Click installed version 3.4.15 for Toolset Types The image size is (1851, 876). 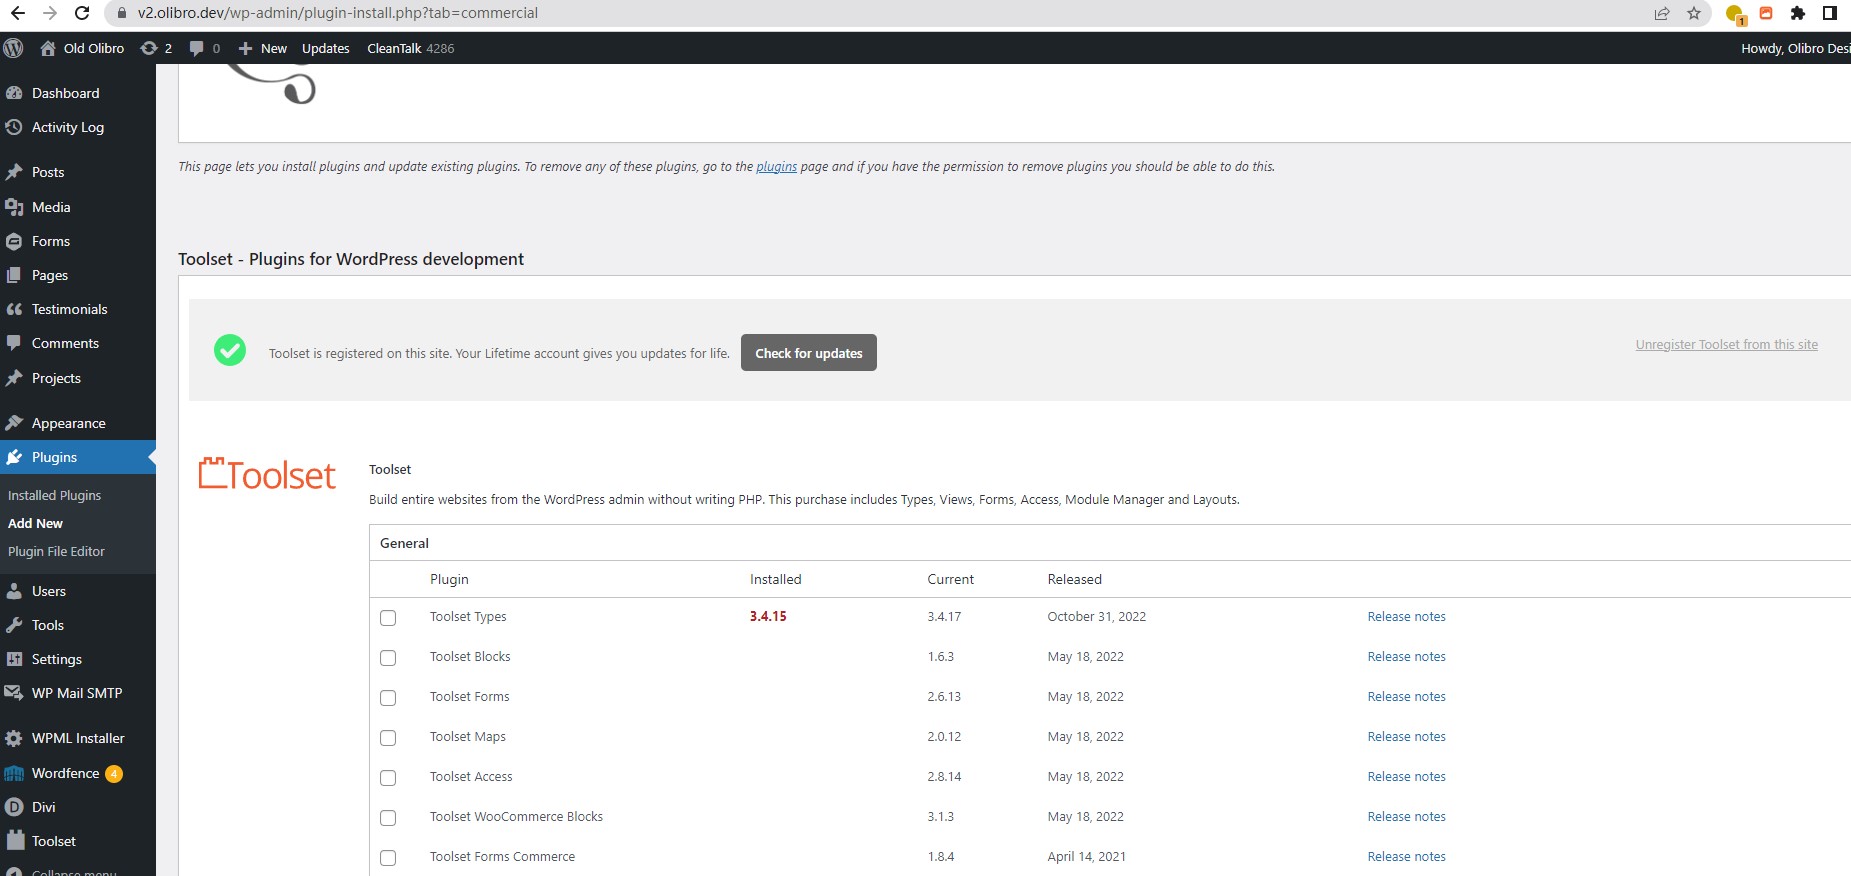point(768,617)
